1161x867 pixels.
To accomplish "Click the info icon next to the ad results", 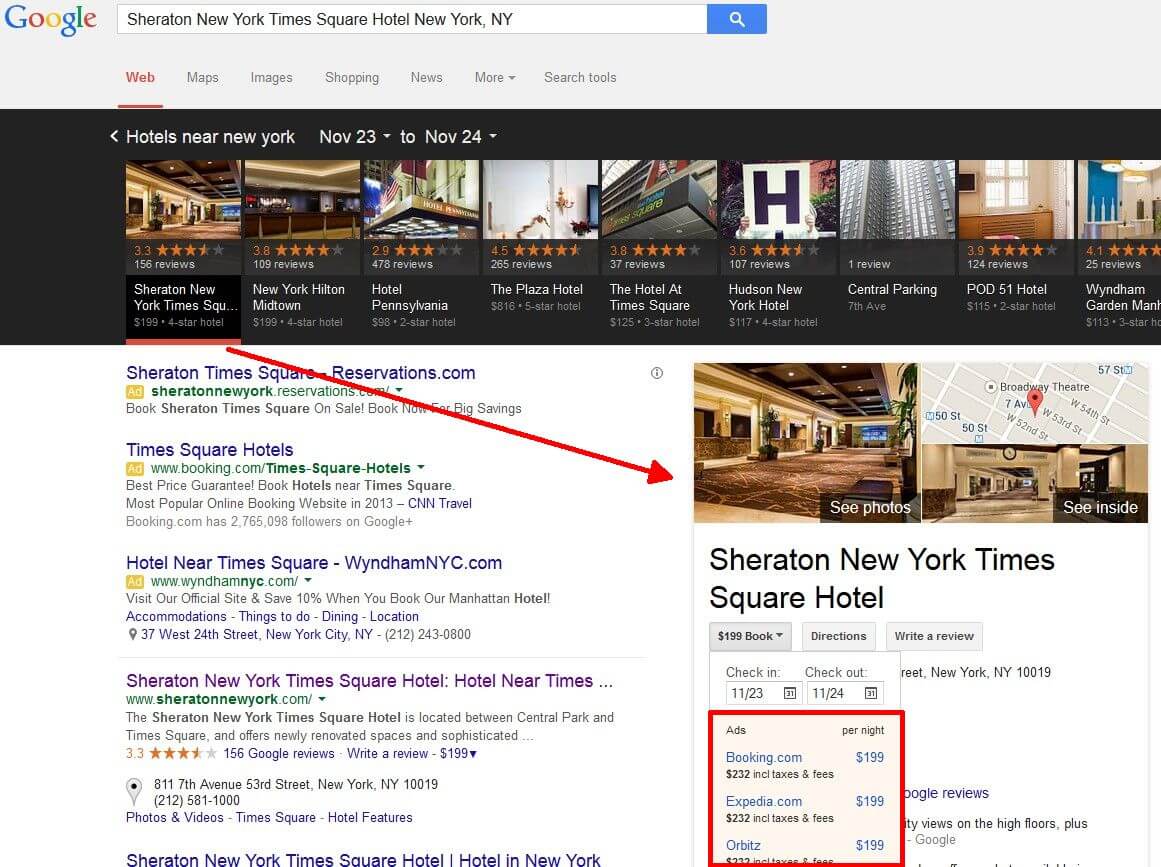I will [657, 372].
